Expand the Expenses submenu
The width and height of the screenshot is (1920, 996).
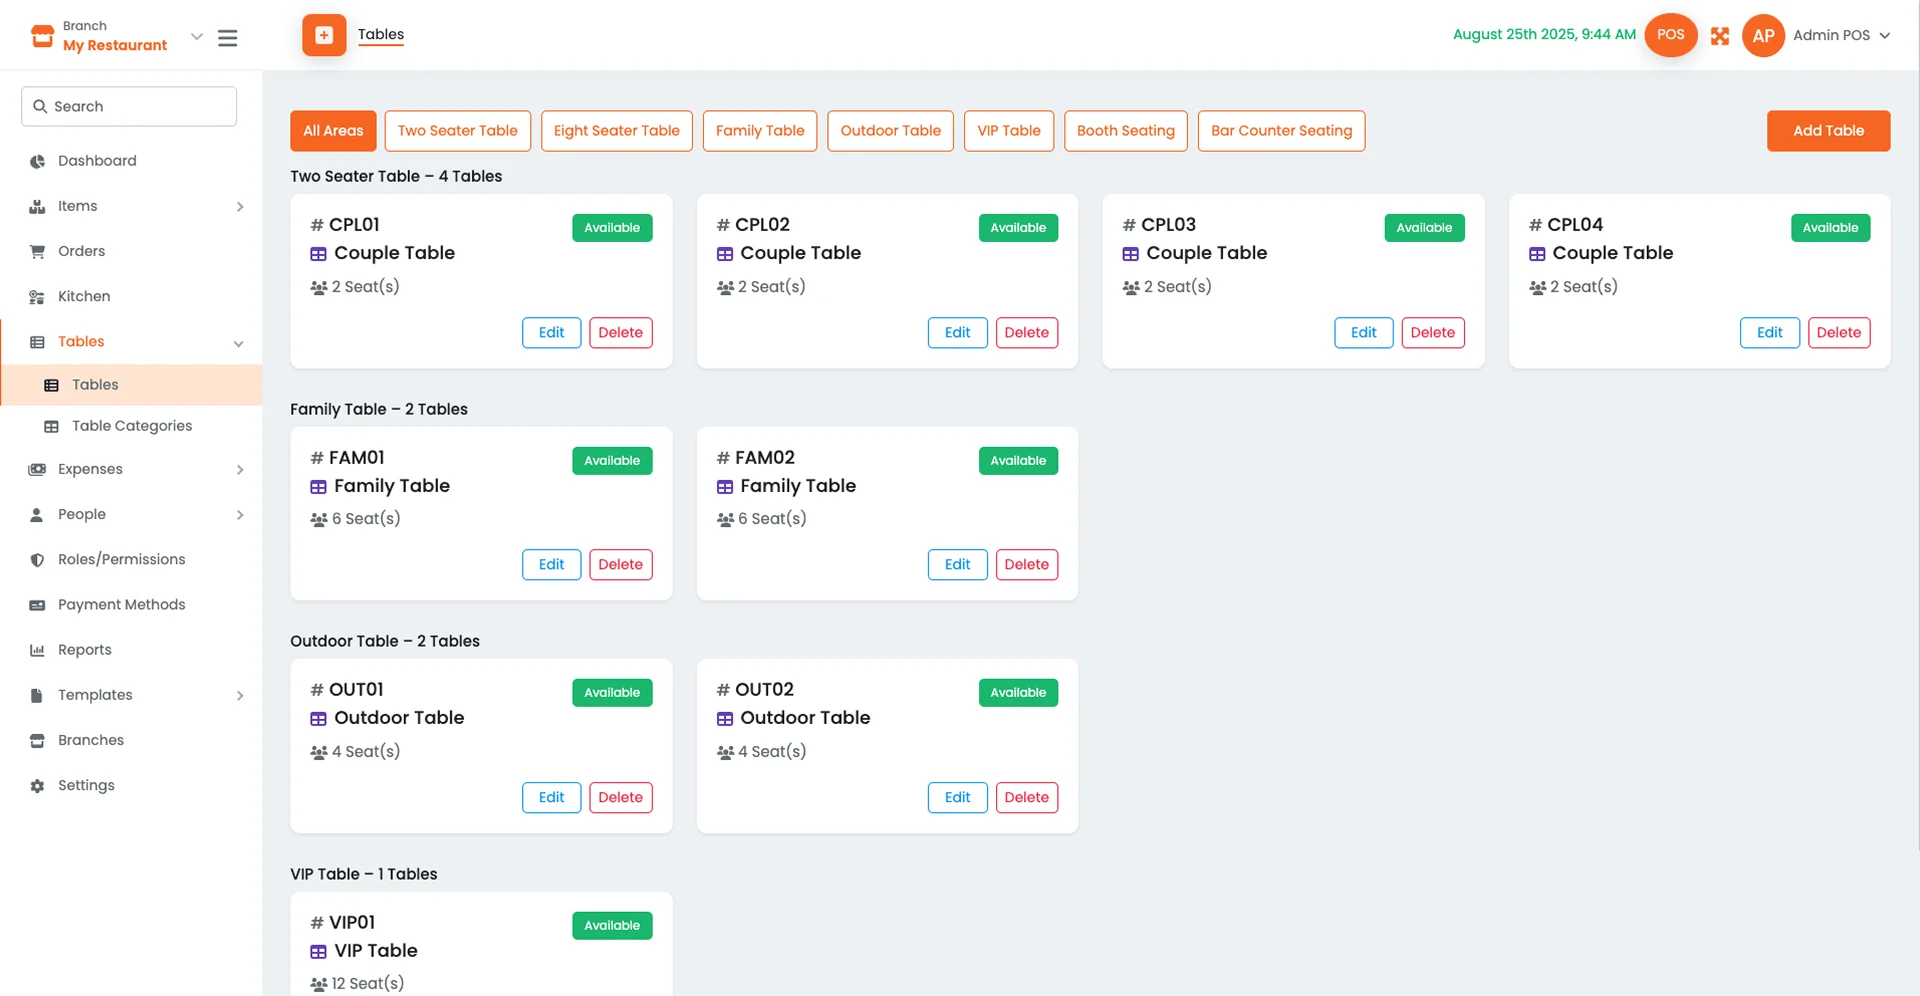pyautogui.click(x=239, y=470)
